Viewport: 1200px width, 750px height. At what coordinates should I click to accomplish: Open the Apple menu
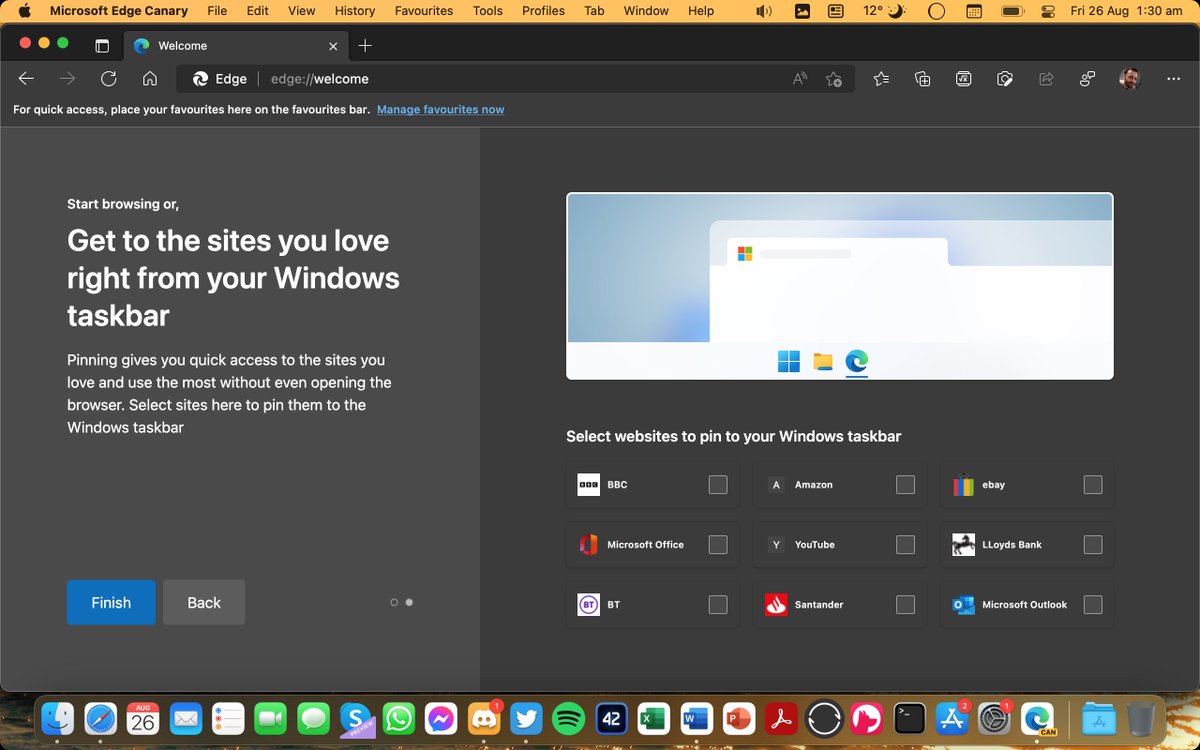(x=25, y=11)
